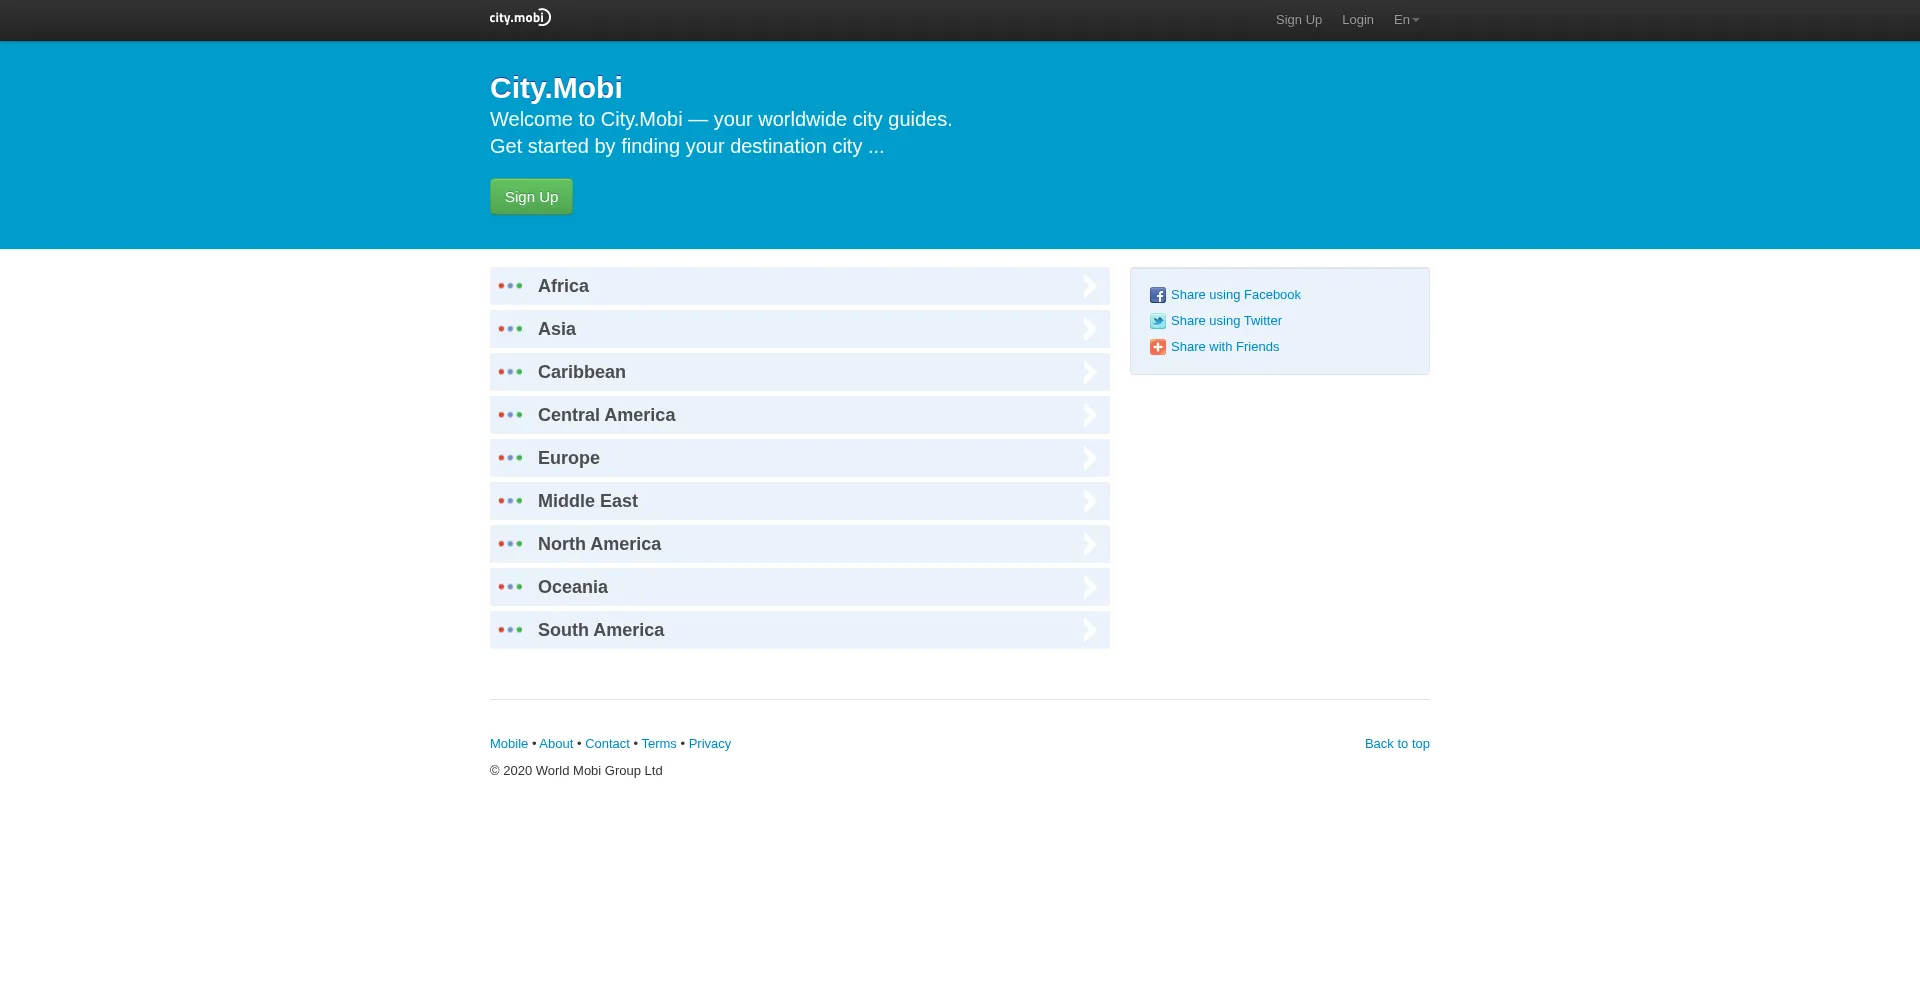Expand the Central America chevron arrow
1920x993 pixels.
point(1090,415)
